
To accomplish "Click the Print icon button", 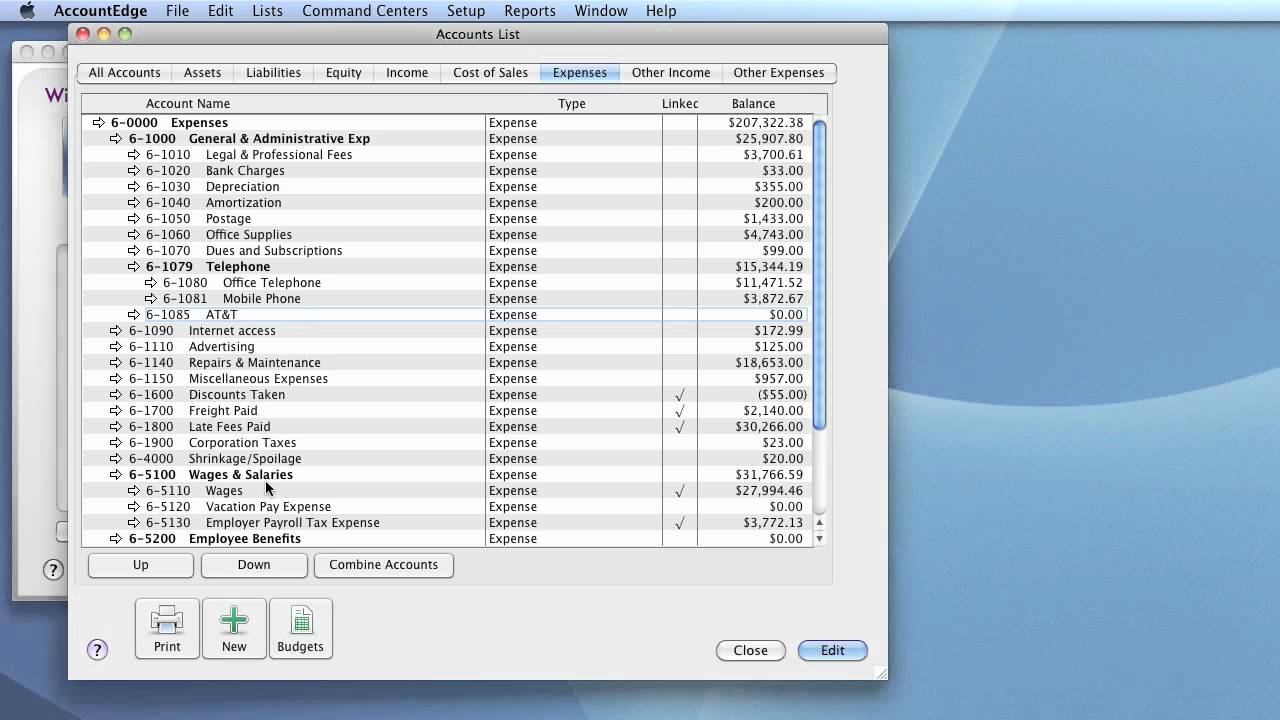I will [167, 628].
